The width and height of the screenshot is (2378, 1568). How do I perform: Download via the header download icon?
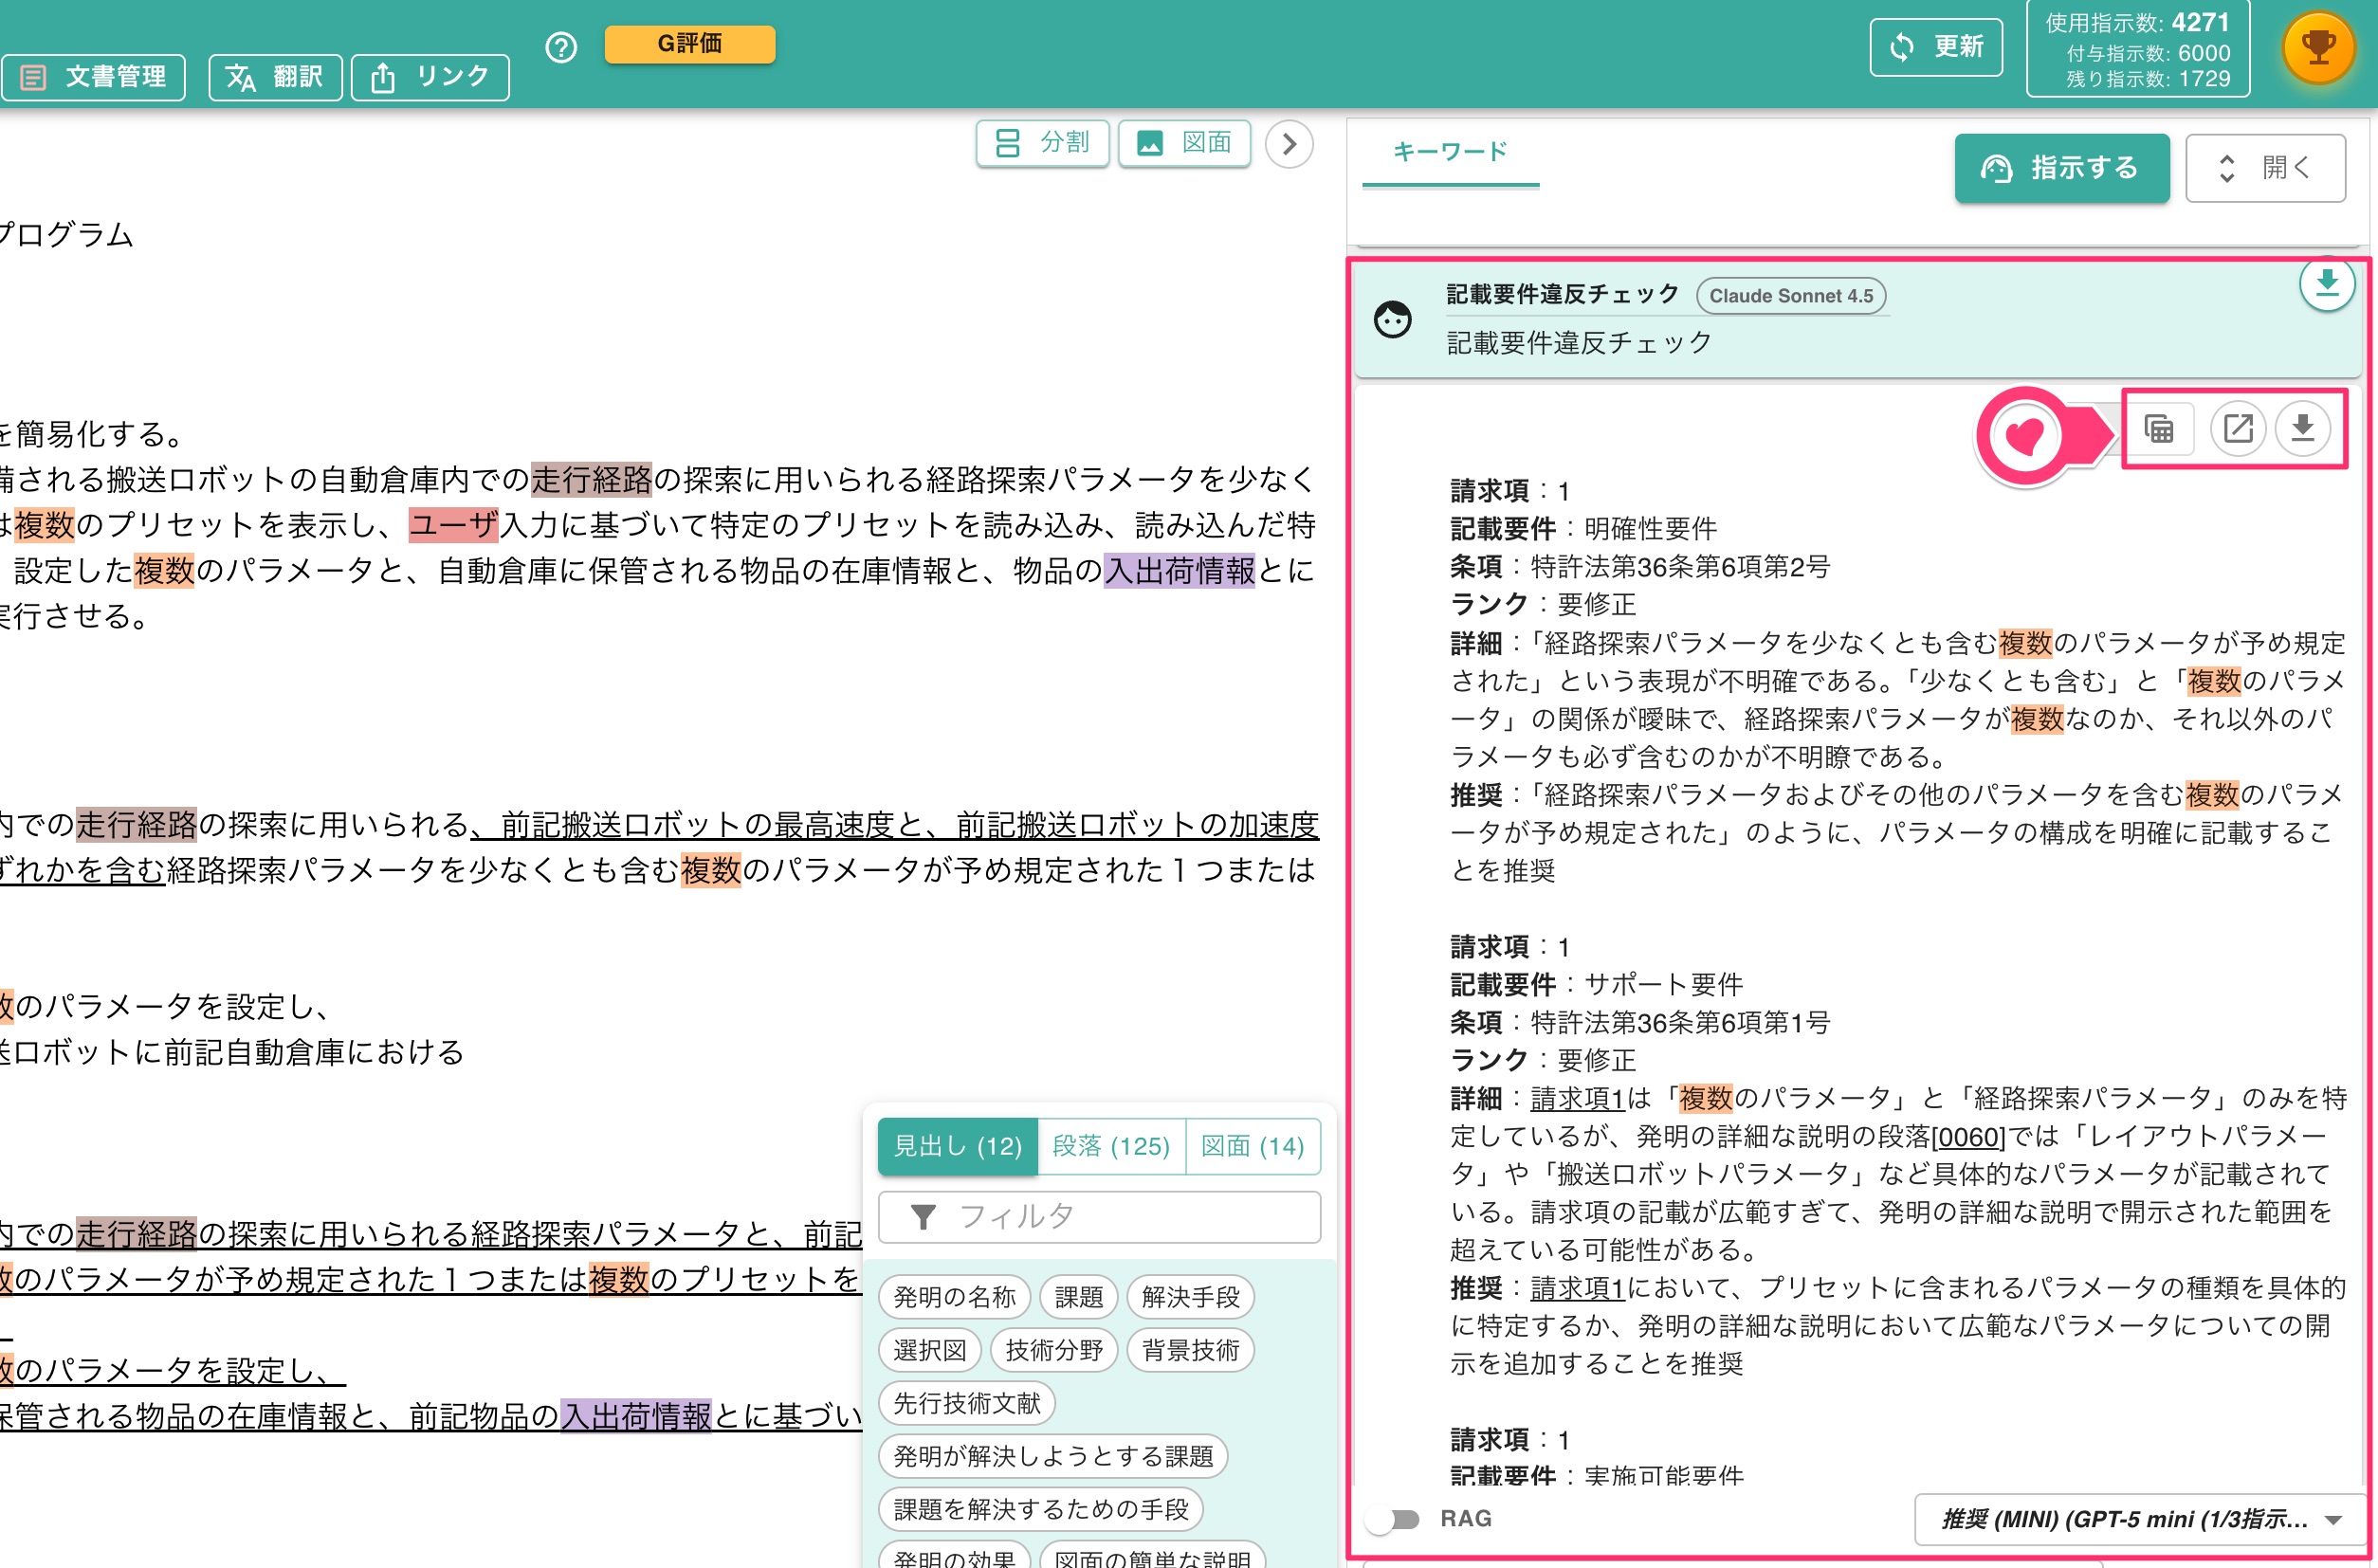(x=2327, y=284)
